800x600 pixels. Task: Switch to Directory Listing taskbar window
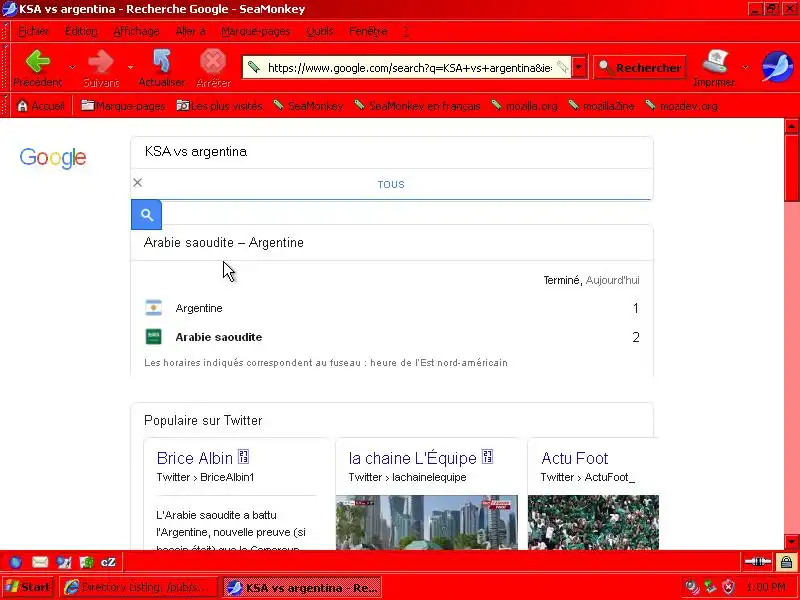[x=137, y=587]
